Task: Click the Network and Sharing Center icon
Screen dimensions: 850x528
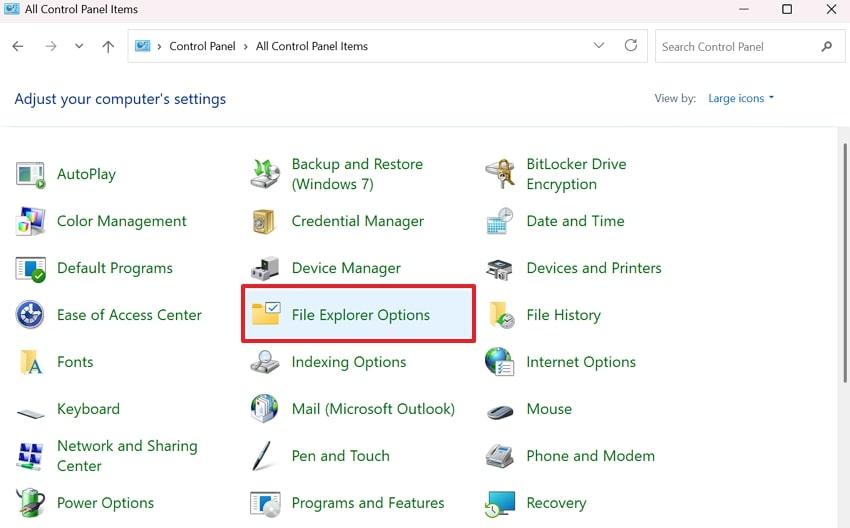Action: 30,456
